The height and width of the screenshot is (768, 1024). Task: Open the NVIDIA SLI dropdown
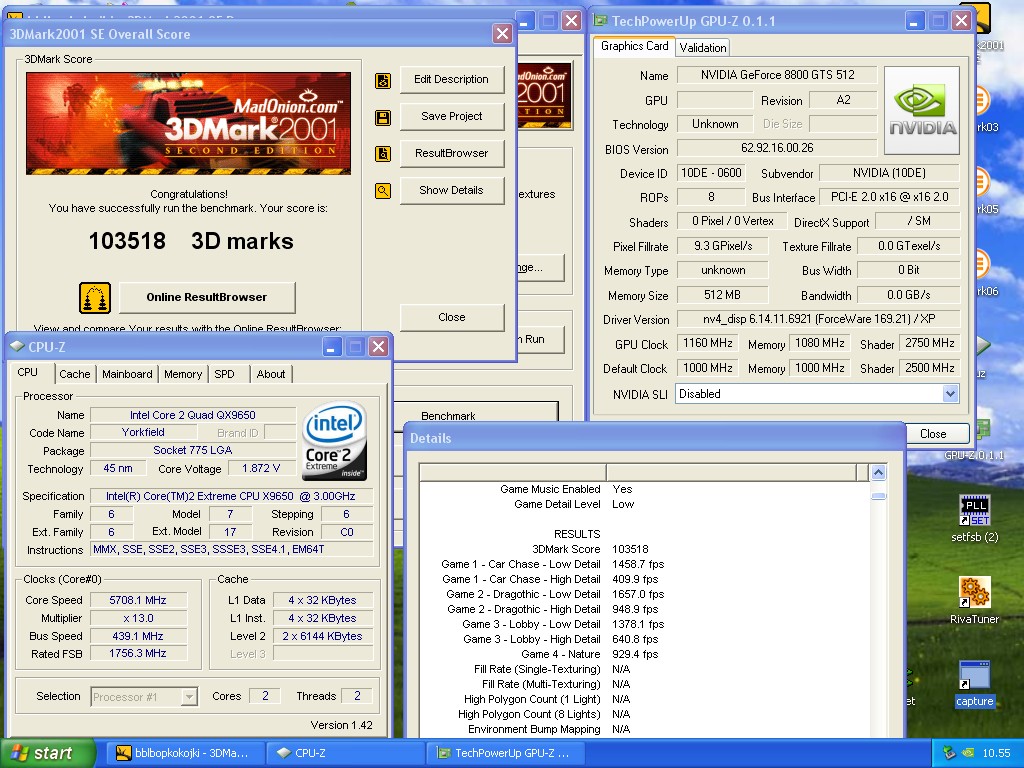(950, 394)
